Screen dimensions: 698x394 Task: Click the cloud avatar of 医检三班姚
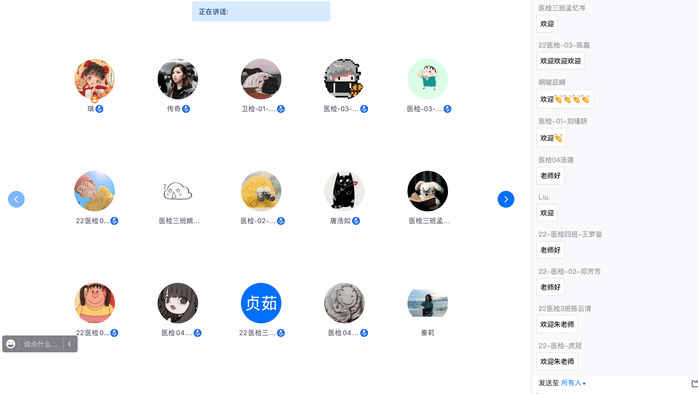[178, 191]
